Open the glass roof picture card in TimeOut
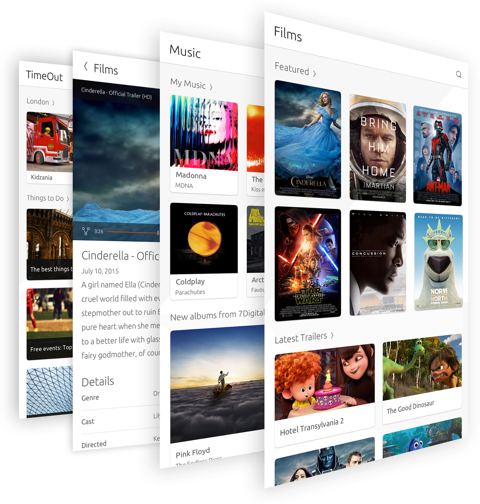 [x=49, y=392]
